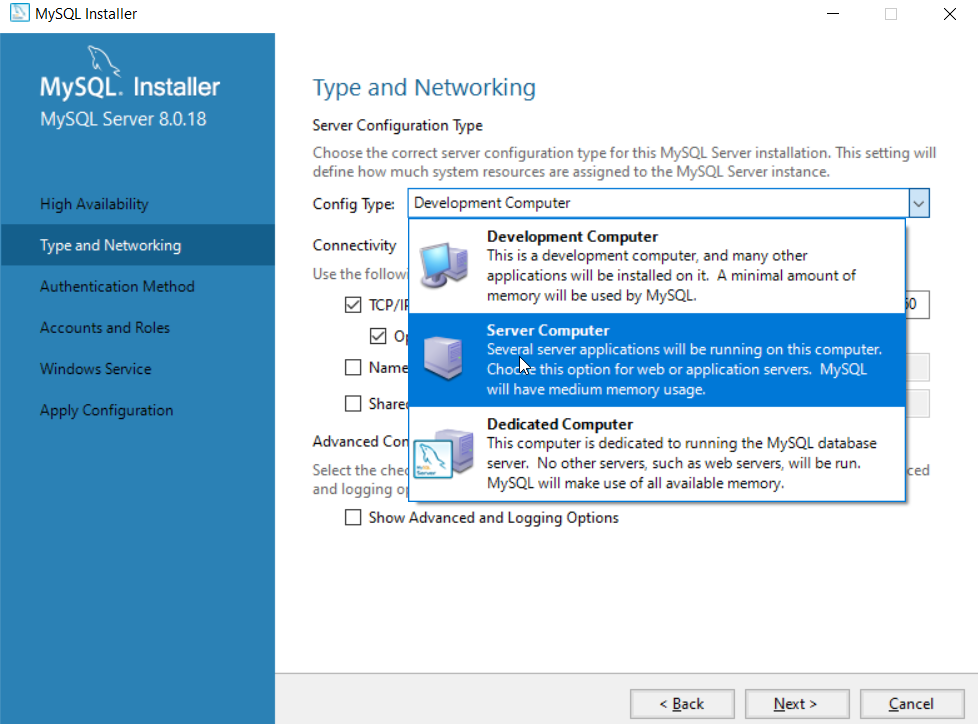Image resolution: width=978 pixels, height=724 pixels.
Task: Click the Cancel button
Action: coord(911,704)
